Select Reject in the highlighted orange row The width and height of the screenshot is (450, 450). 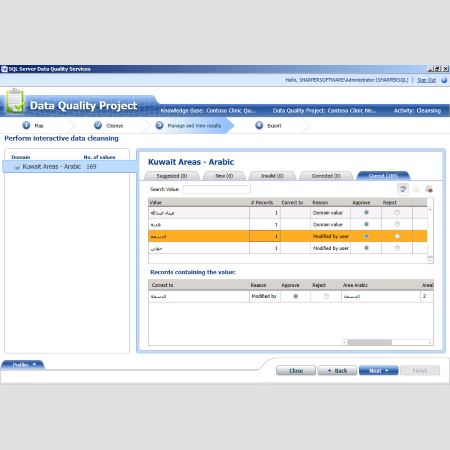click(x=397, y=236)
